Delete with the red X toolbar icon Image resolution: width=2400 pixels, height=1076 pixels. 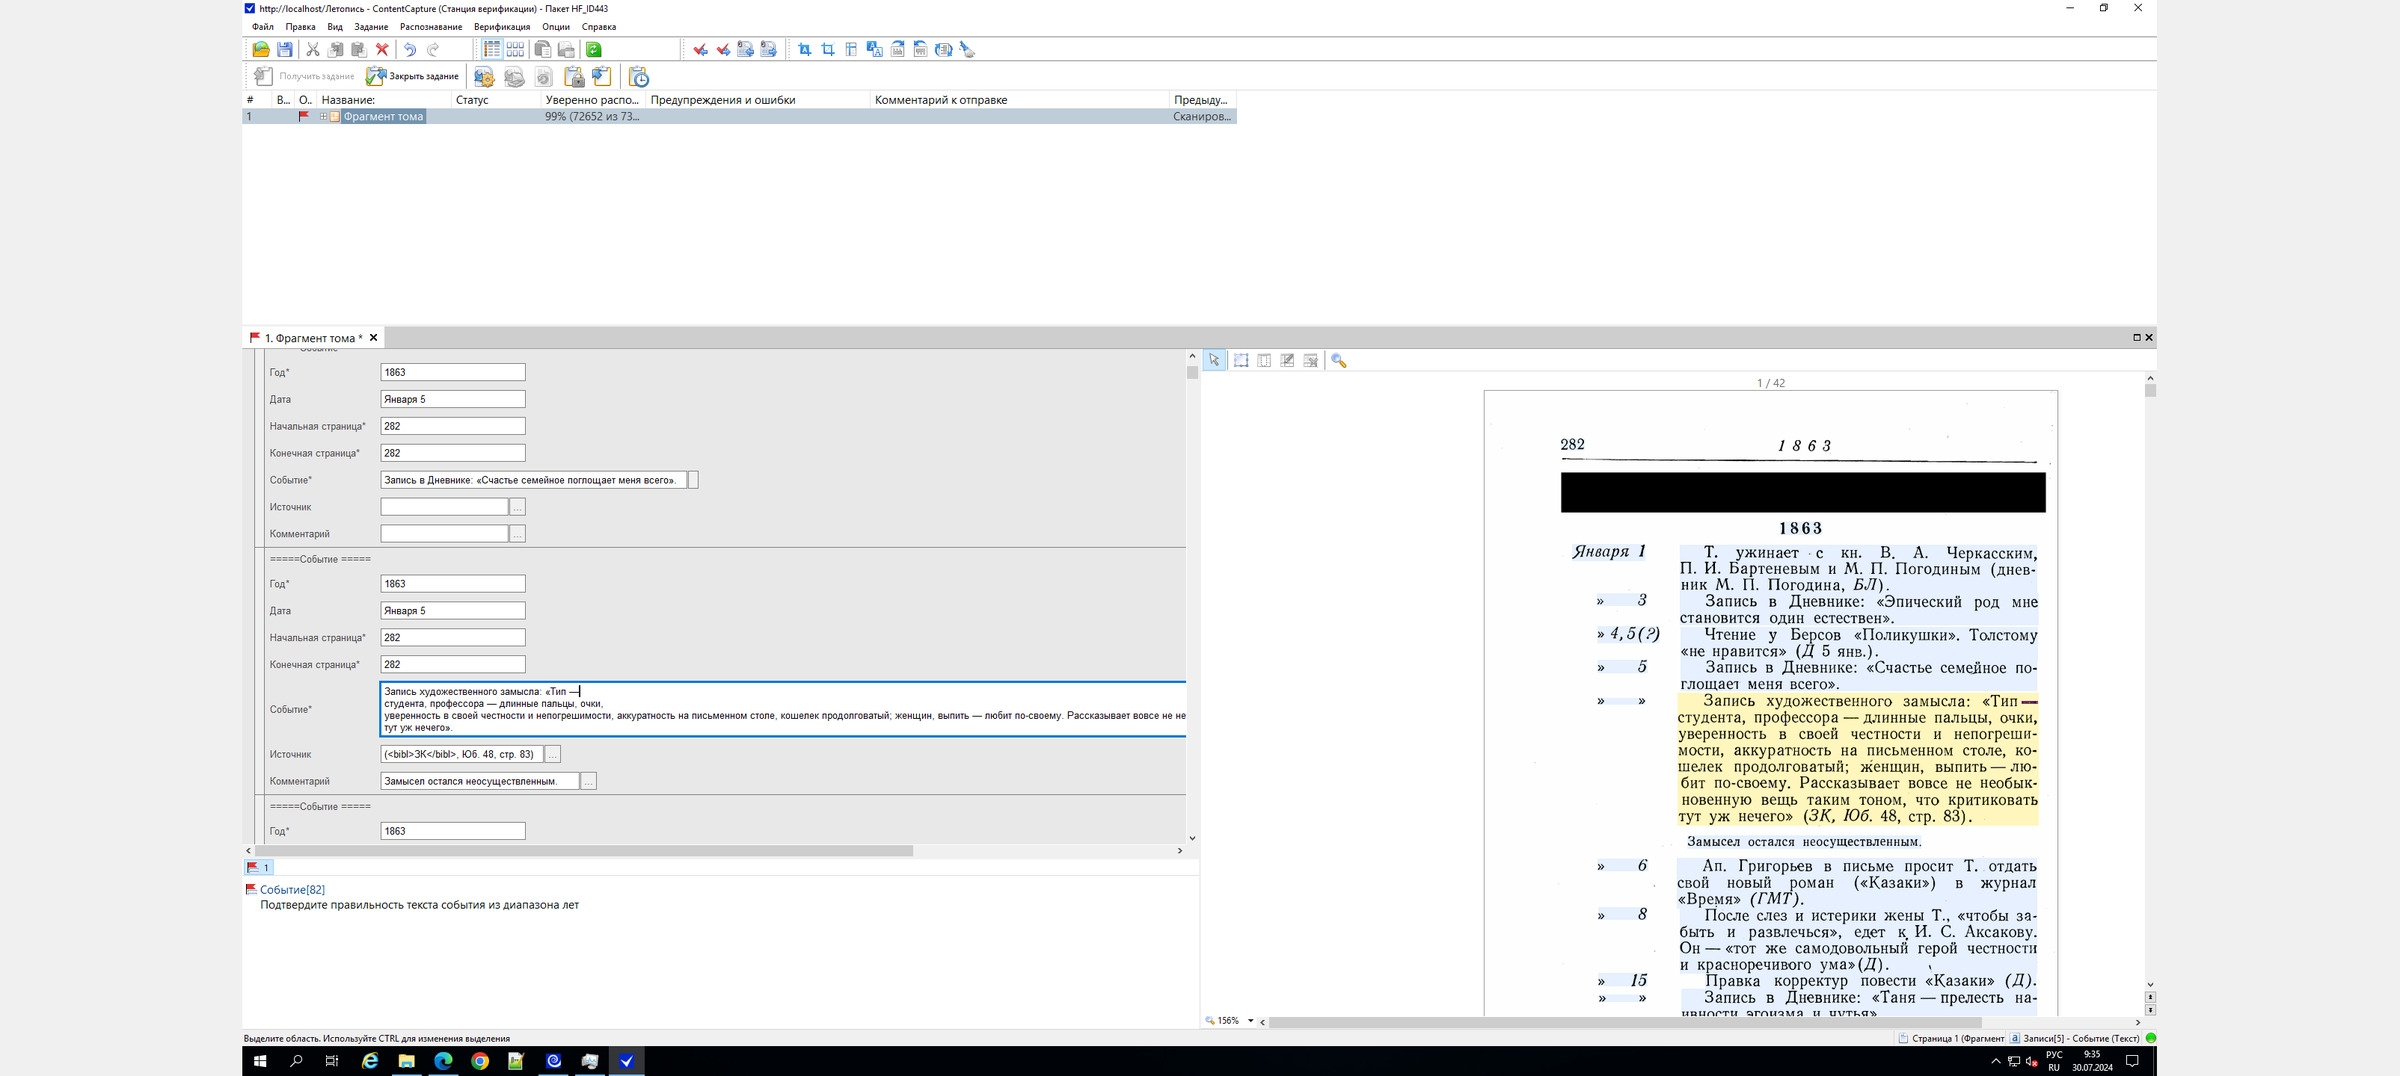pyautogui.click(x=382, y=49)
